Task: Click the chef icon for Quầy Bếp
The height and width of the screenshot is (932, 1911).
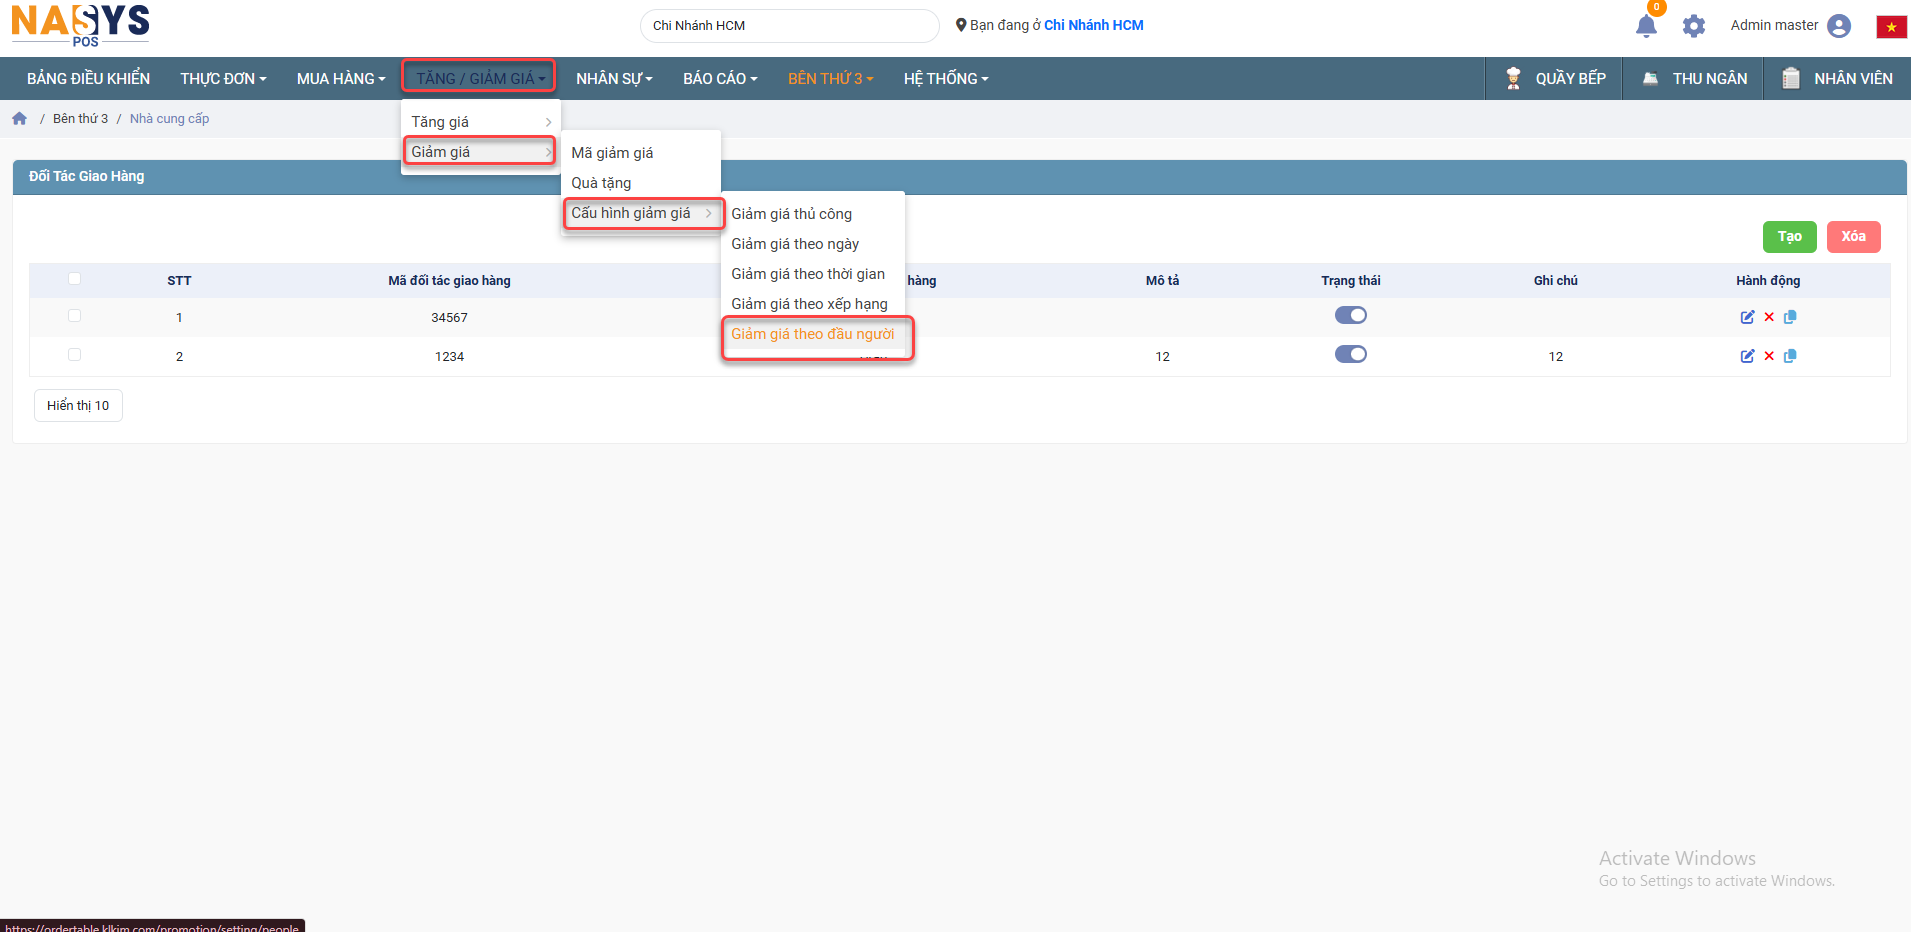Action: (1513, 78)
